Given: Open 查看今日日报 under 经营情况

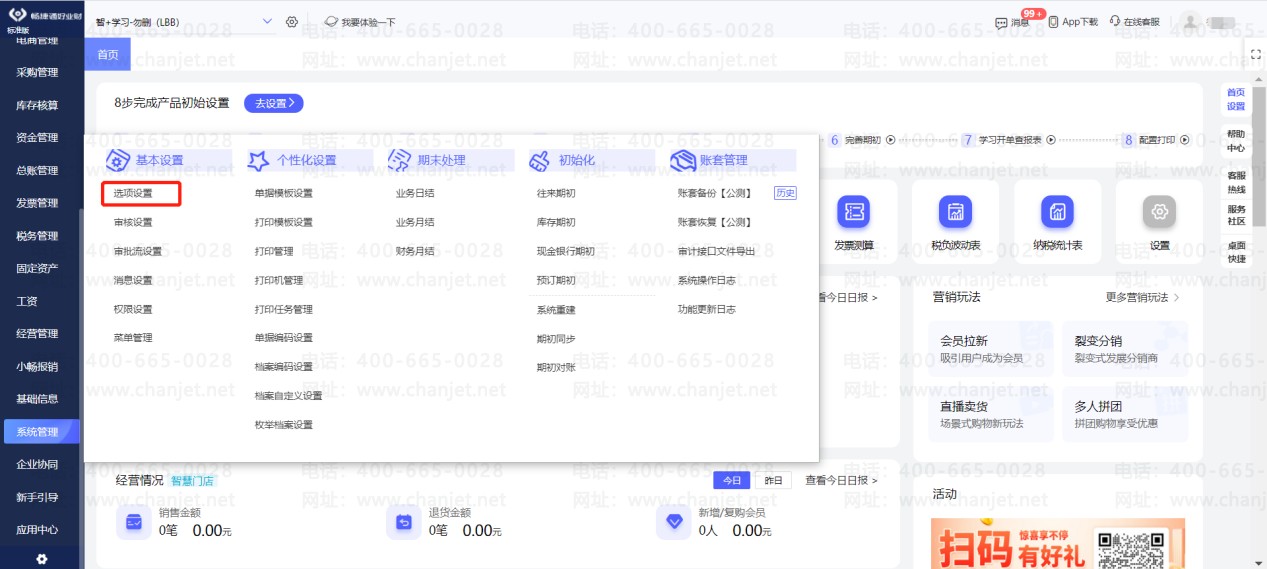Looking at the screenshot, I should [841, 480].
